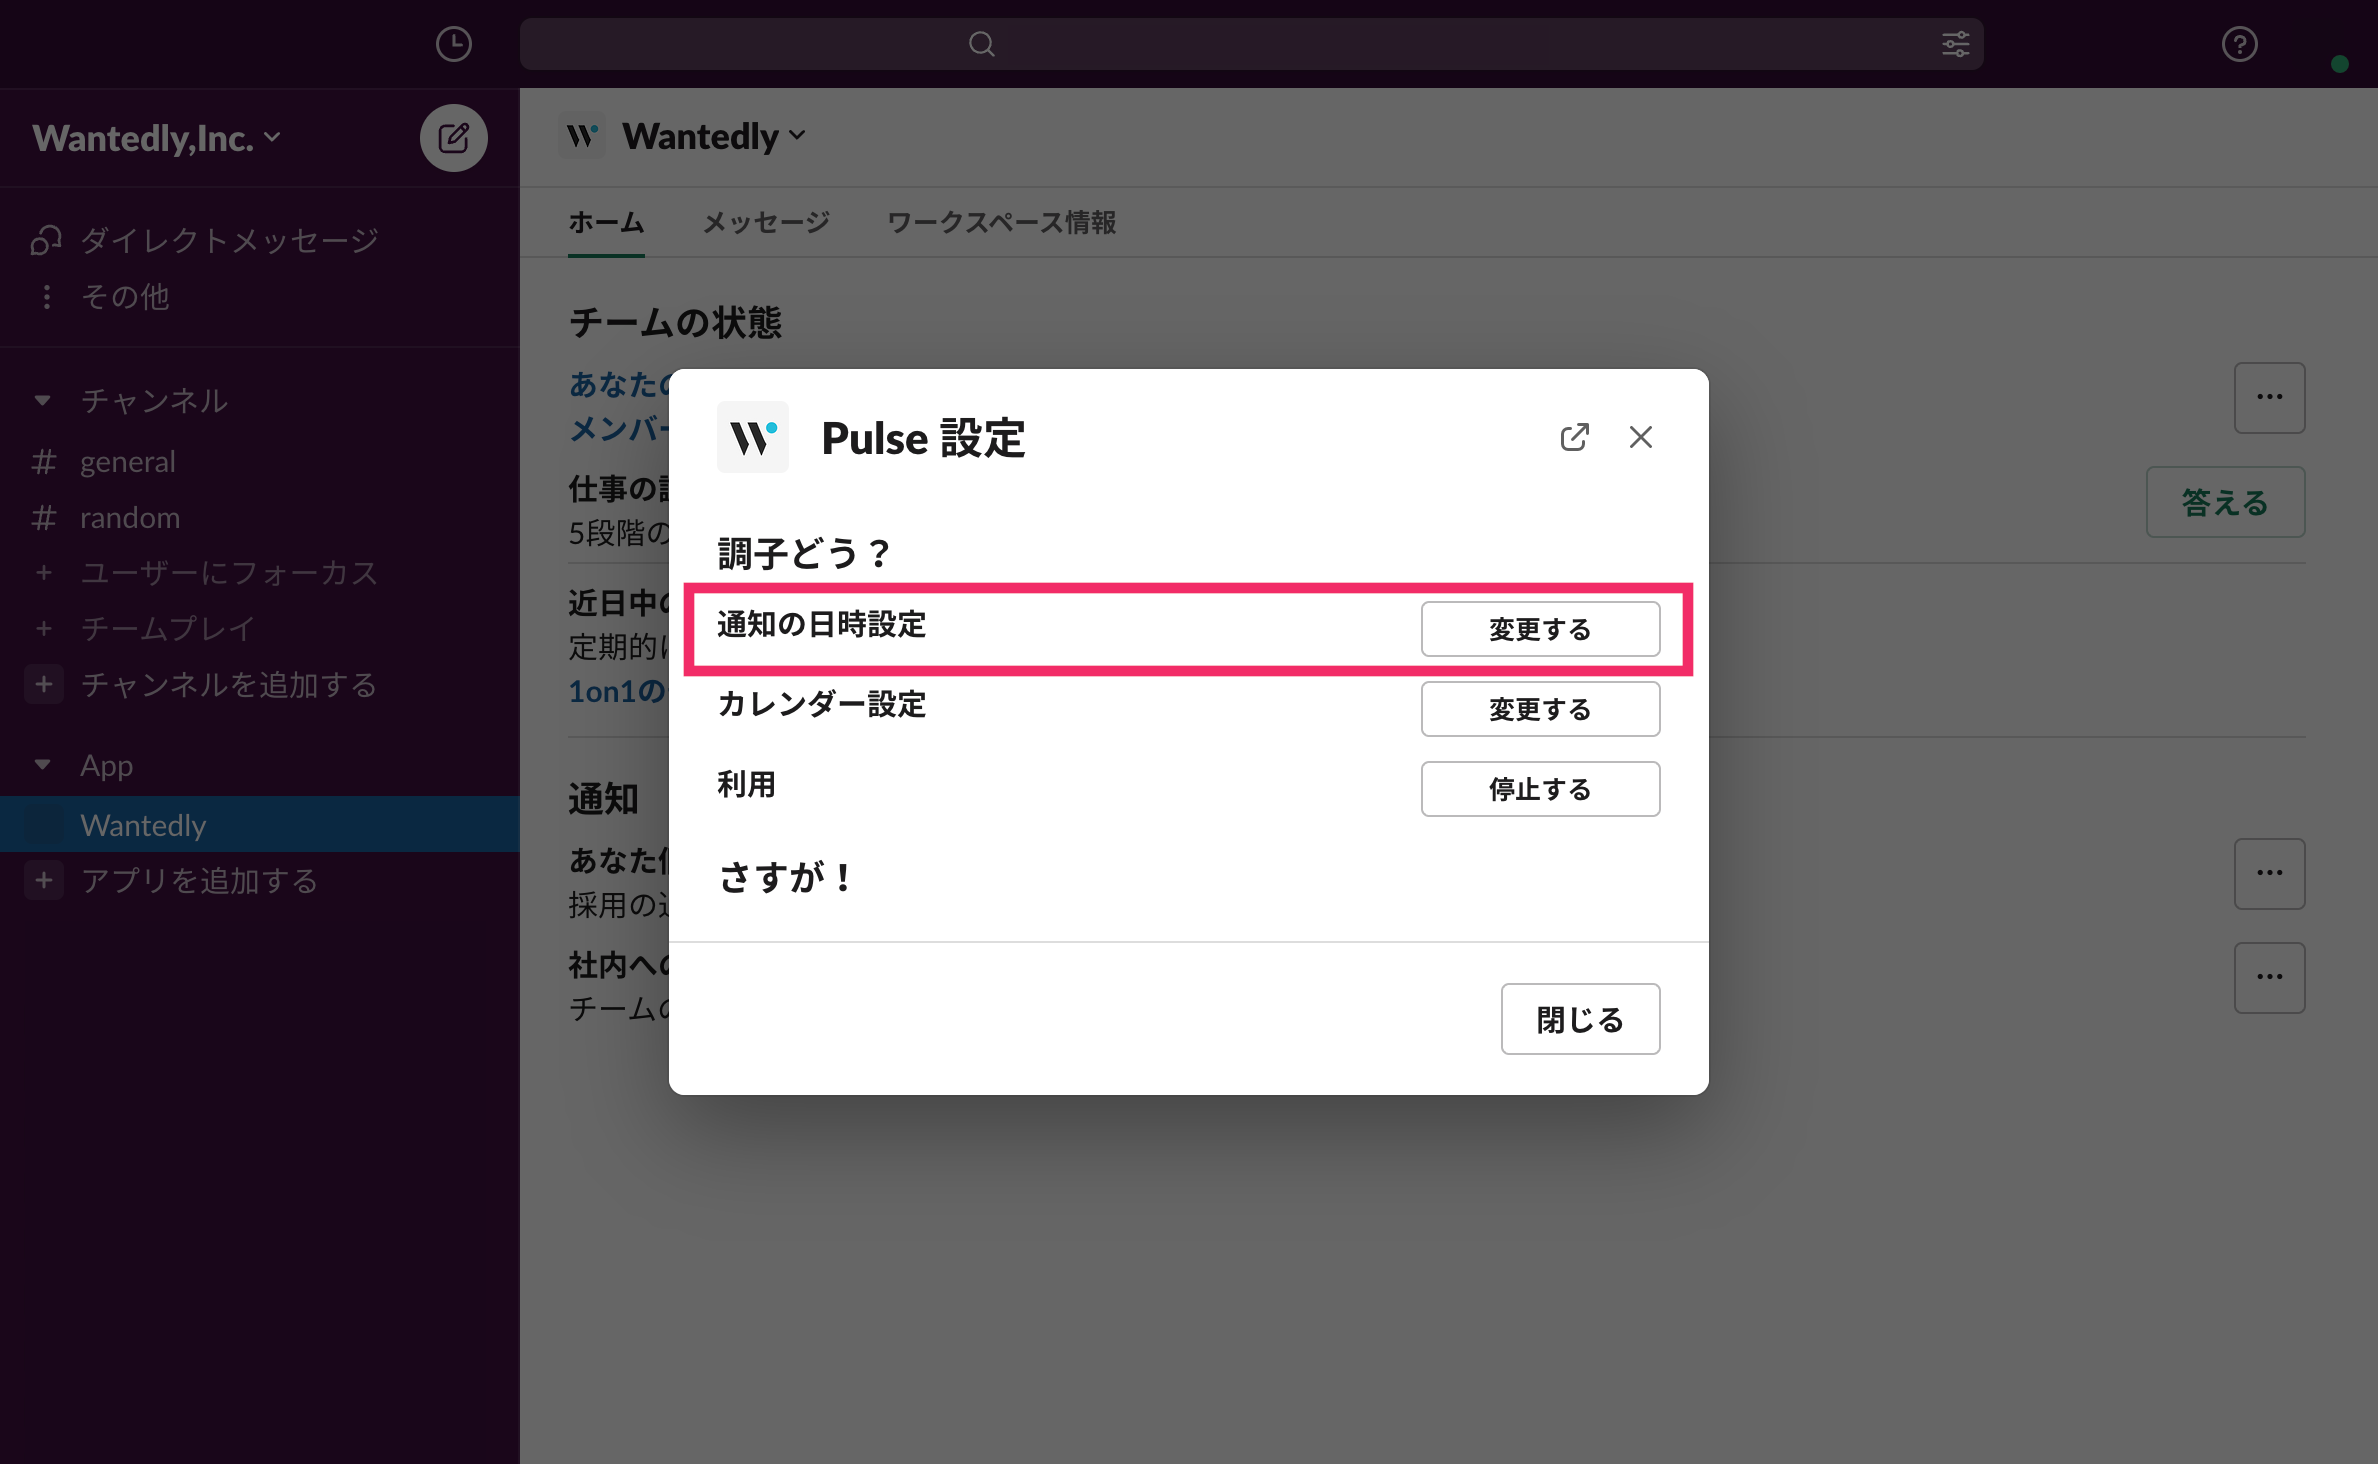Viewport: 2378px width, 1464px height.
Task: Open the history clock icon
Action: coord(453,44)
